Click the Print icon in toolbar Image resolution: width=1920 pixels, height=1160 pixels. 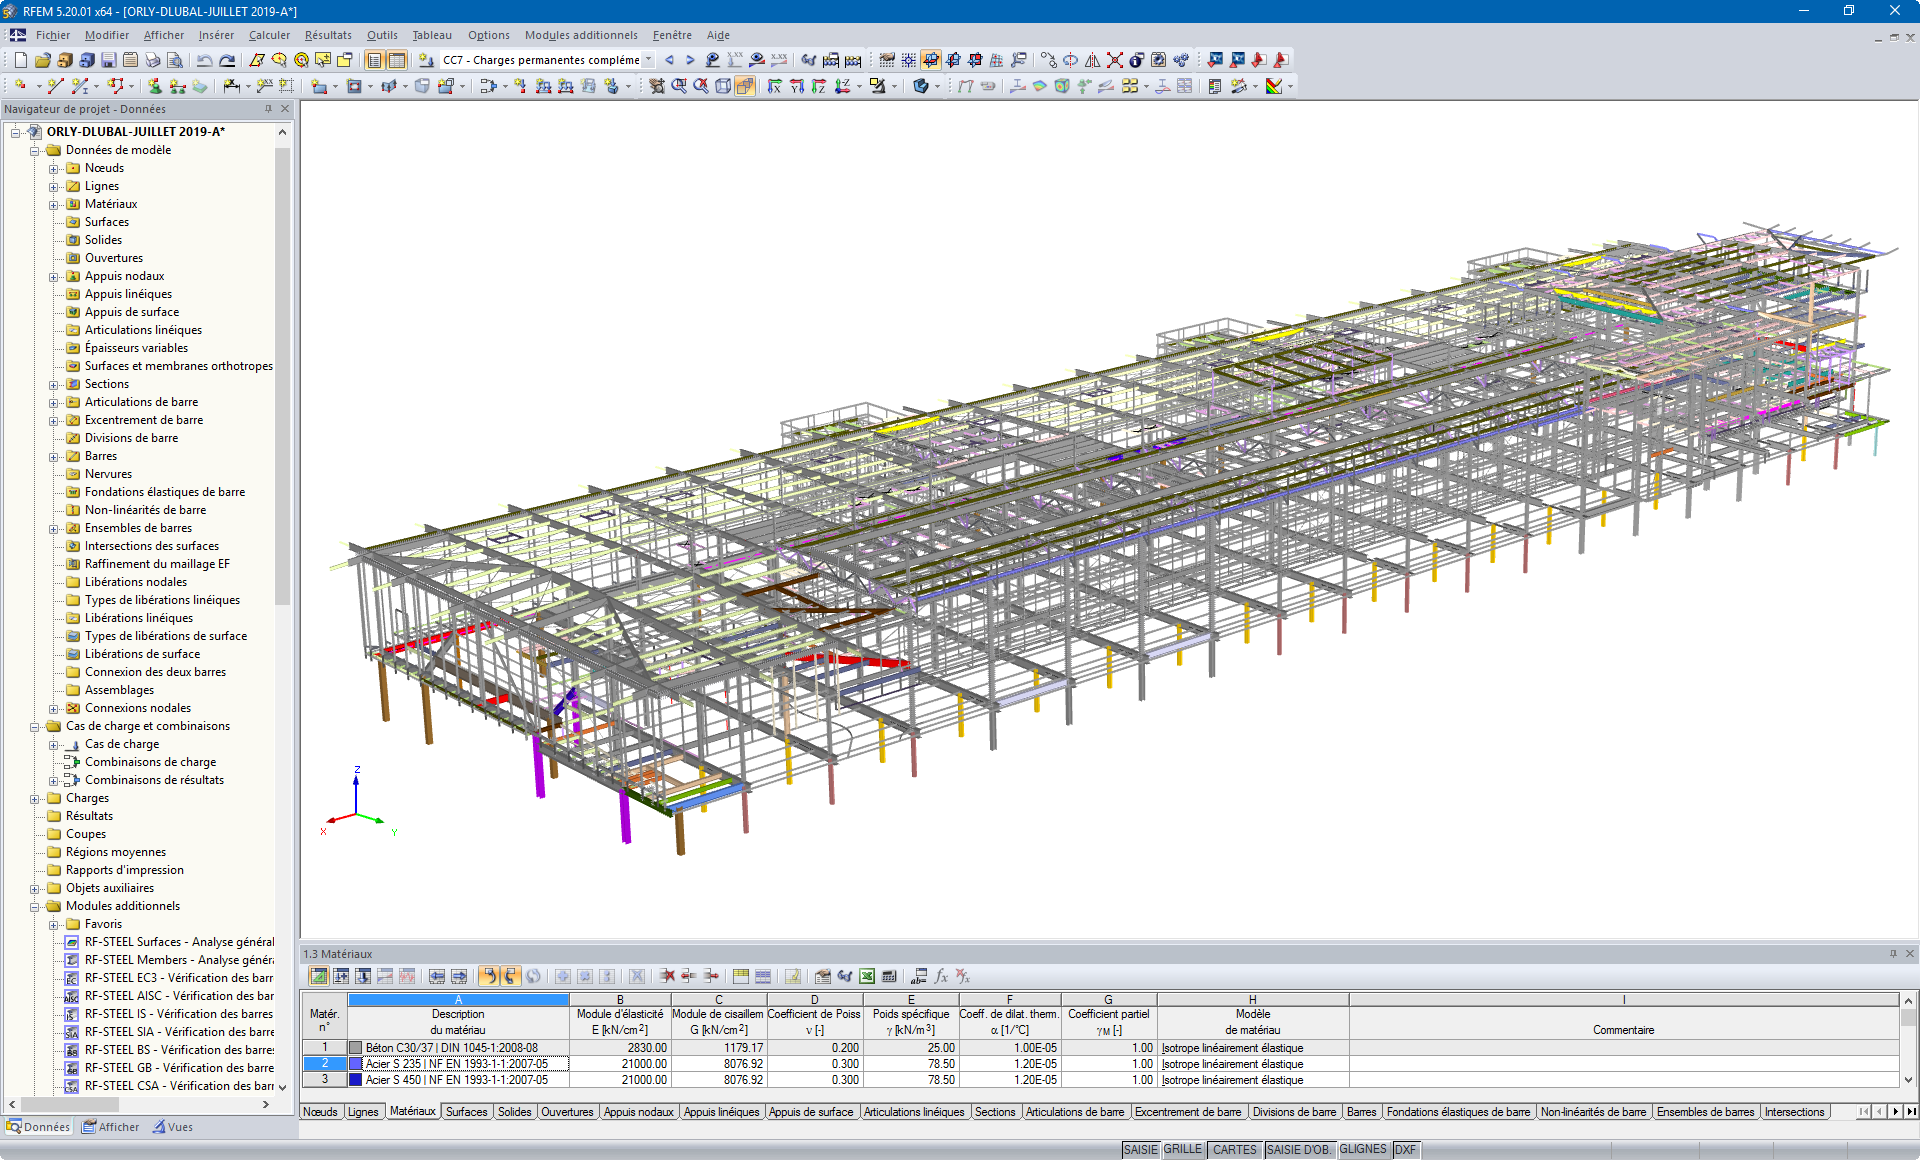[152, 60]
